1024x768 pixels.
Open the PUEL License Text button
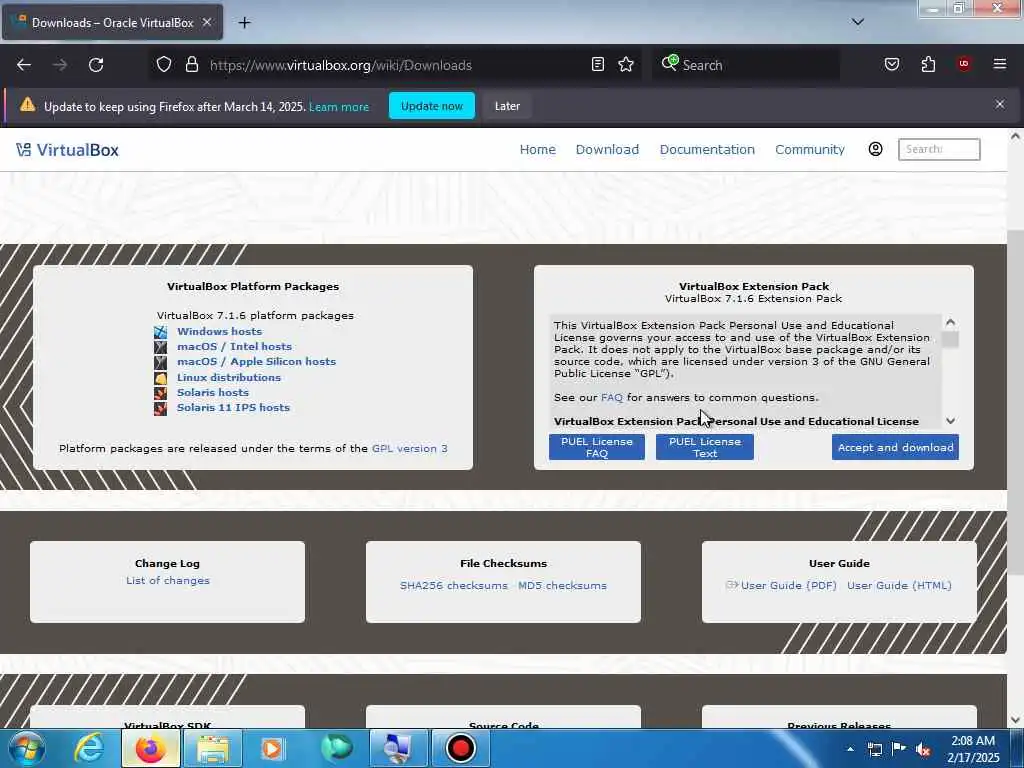705,447
